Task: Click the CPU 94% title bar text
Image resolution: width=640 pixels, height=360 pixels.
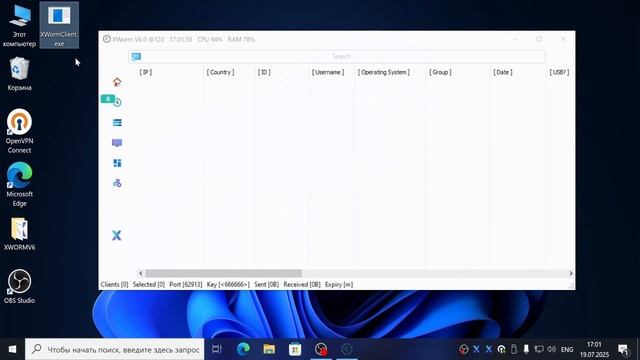Action: 210,40
